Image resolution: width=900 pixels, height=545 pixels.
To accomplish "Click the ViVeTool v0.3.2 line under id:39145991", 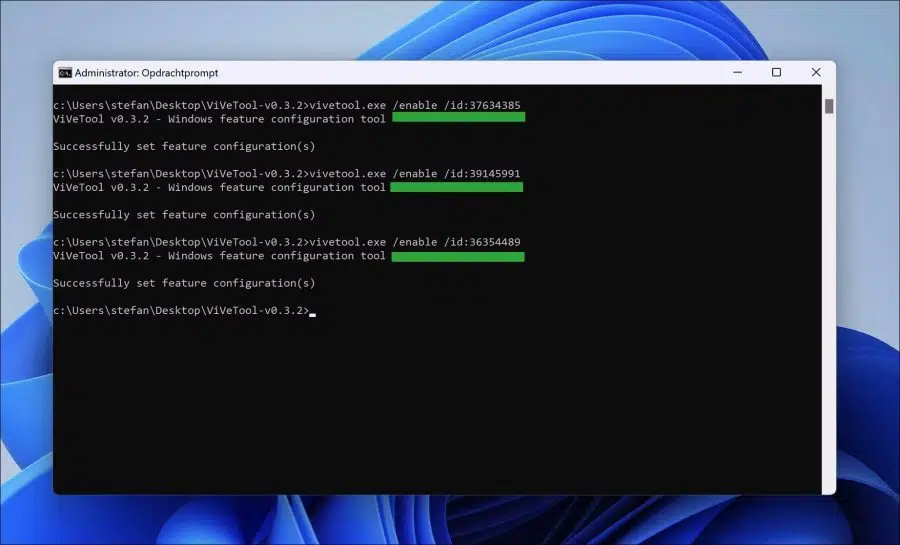I will pyautogui.click(x=219, y=187).
